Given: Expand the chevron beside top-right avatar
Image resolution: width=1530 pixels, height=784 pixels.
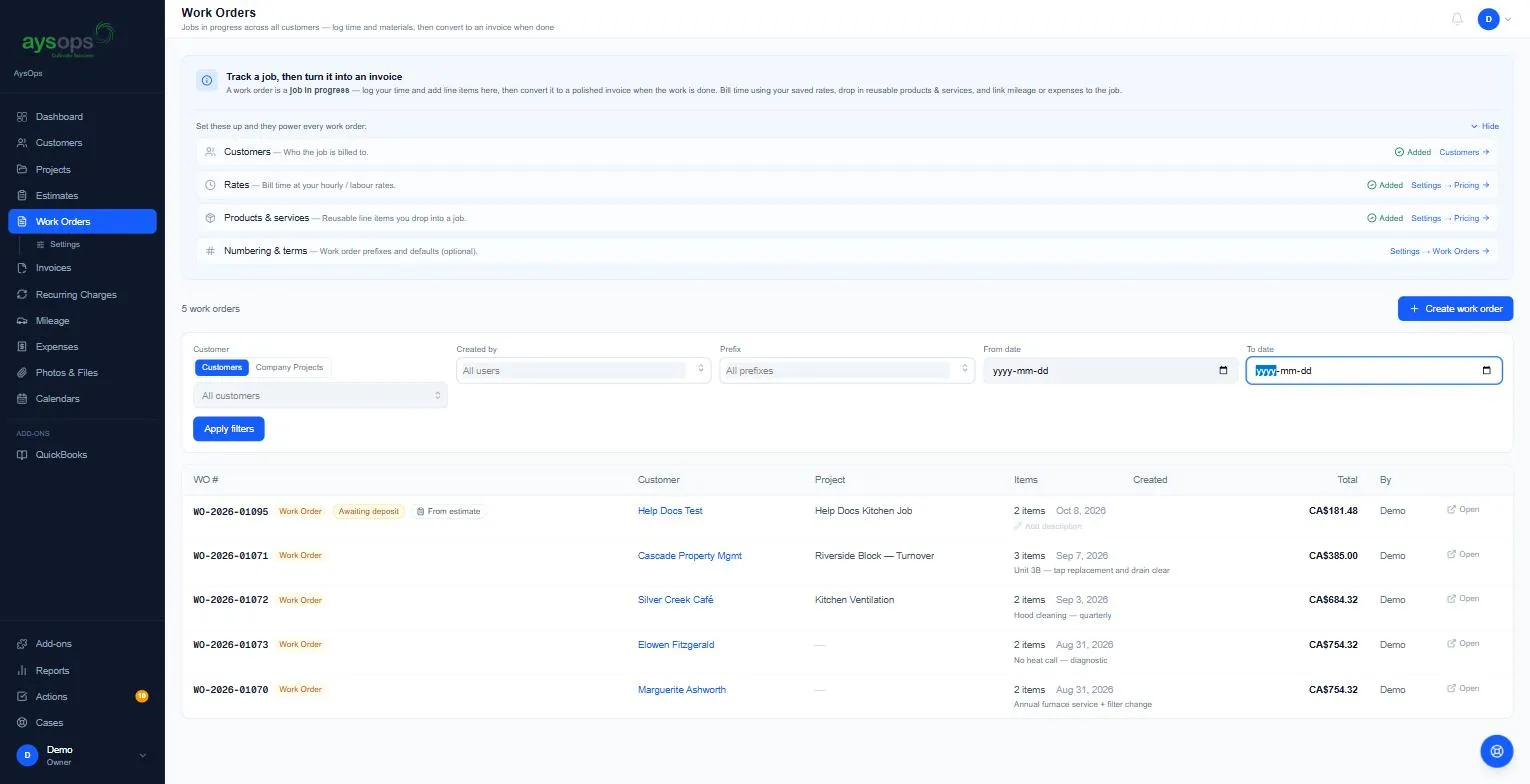Looking at the screenshot, I should click(x=1508, y=20).
